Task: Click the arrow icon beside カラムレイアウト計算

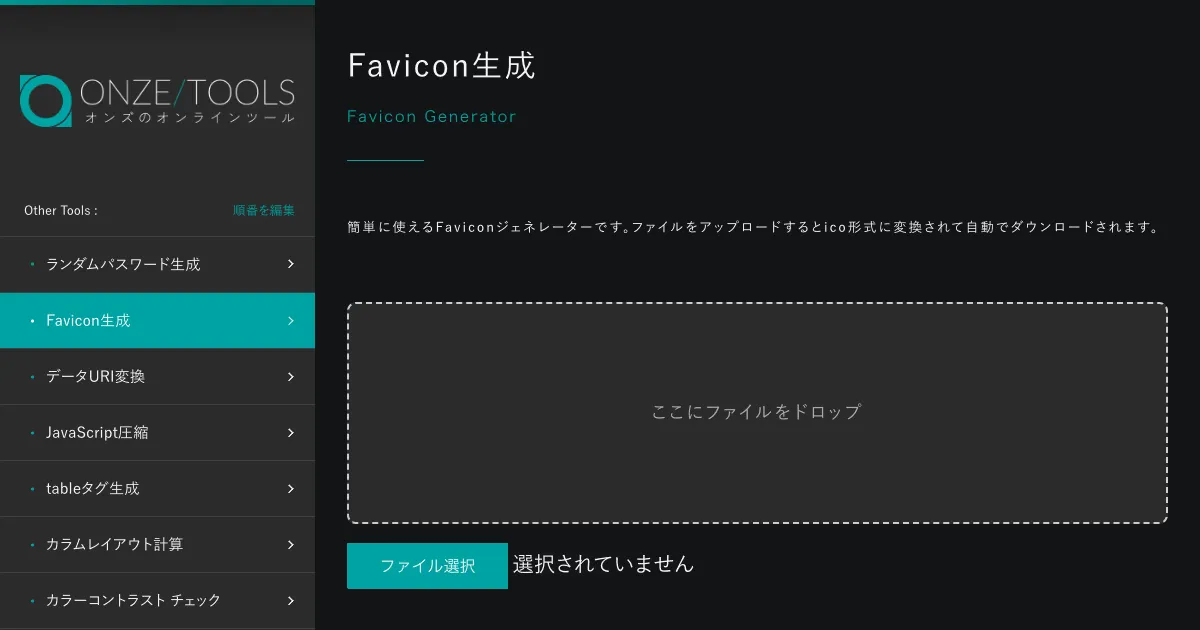Action: pos(291,545)
